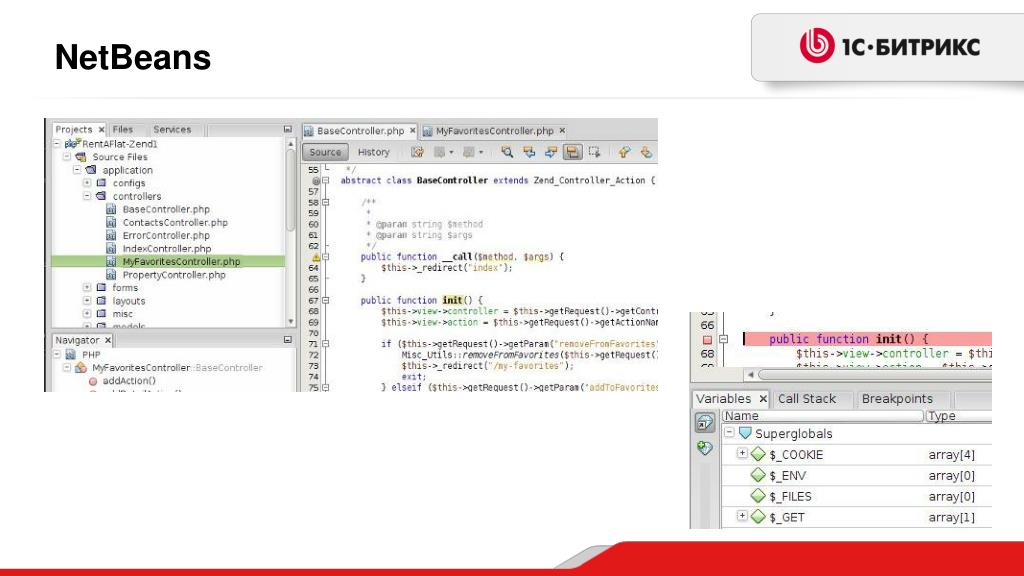Viewport: 1024px width, 576px height.
Task: Open the first back-navigation dropdown arrow in toolbar
Action: point(451,152)
